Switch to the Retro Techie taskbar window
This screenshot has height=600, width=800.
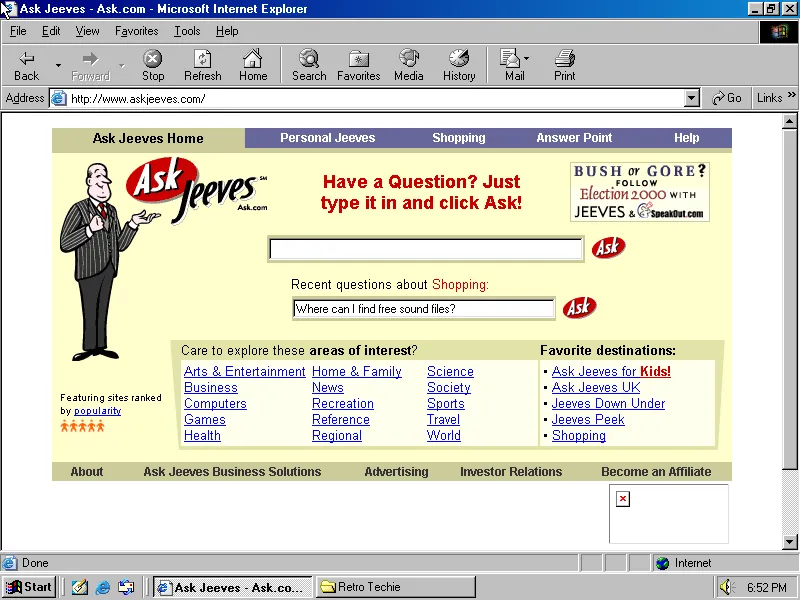pyautogui.click(x=395, y=586)
